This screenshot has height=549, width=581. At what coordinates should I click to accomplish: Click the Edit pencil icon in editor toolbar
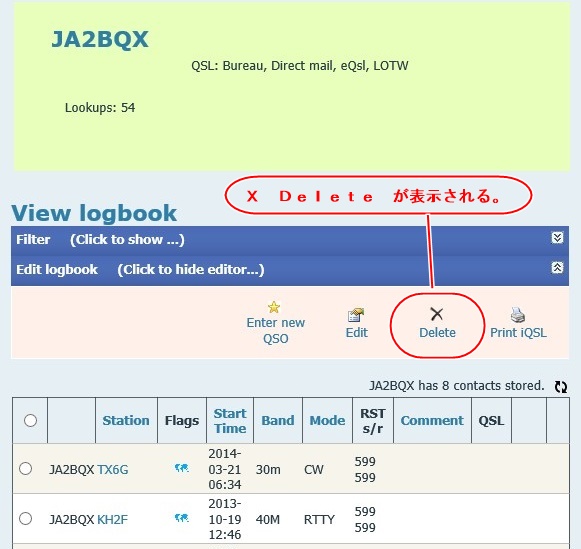click(x=356, y=315)
